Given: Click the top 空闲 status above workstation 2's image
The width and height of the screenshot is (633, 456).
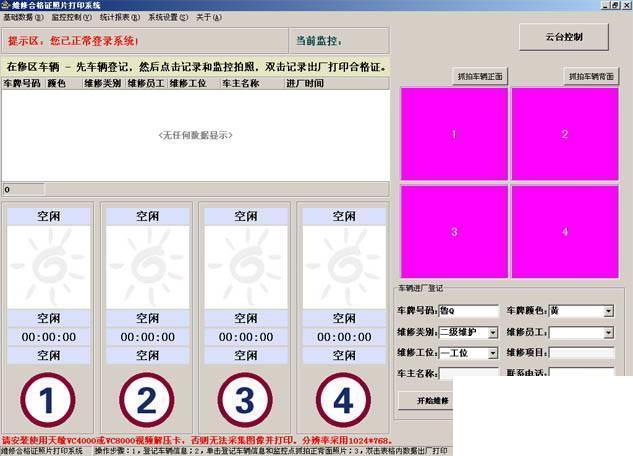Looking at the screenshot, I should coord(147,216).
